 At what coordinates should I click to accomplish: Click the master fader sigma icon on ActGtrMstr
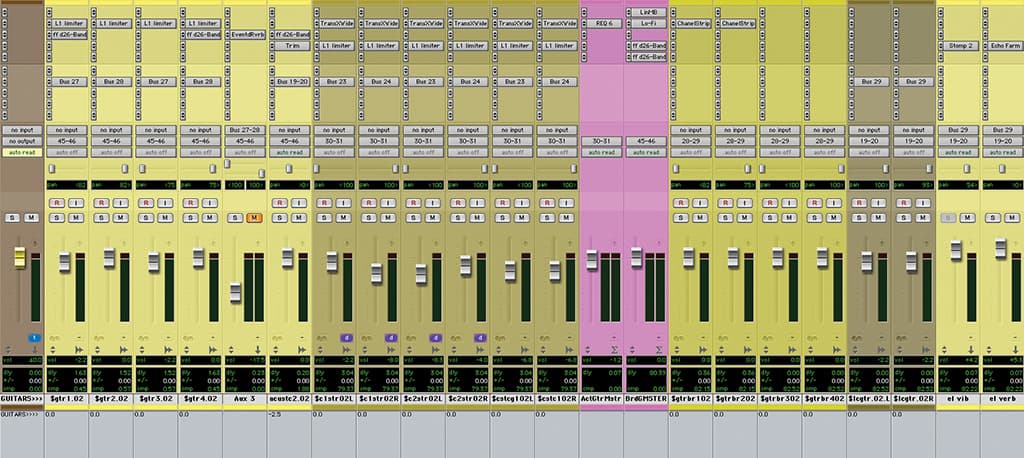point(614,350)
